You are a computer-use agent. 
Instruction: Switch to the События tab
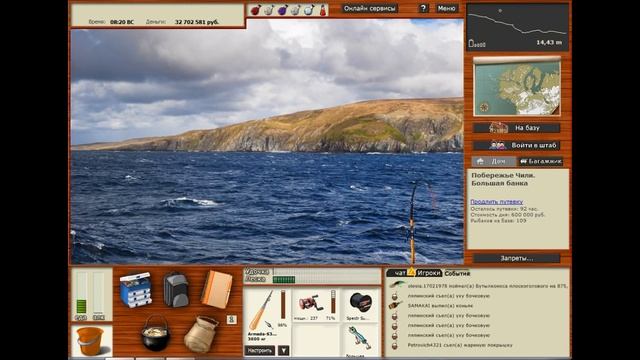point(457,273)
